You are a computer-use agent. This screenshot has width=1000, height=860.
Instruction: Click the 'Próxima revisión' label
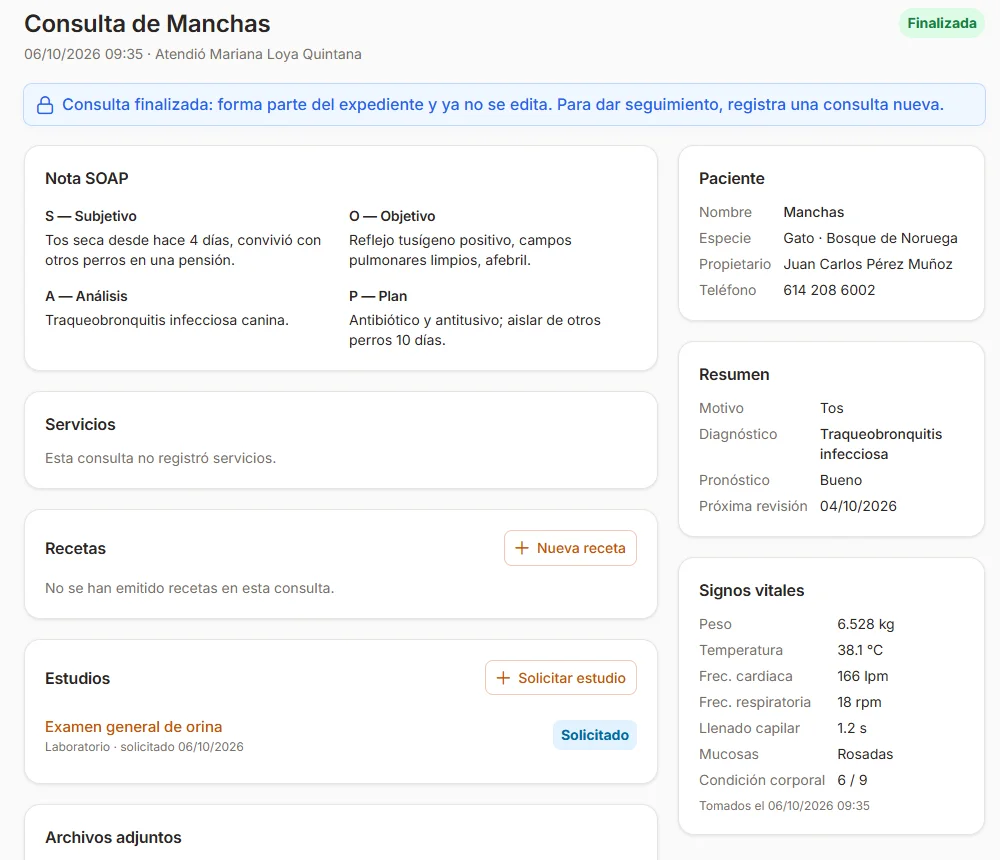point(753,507)
